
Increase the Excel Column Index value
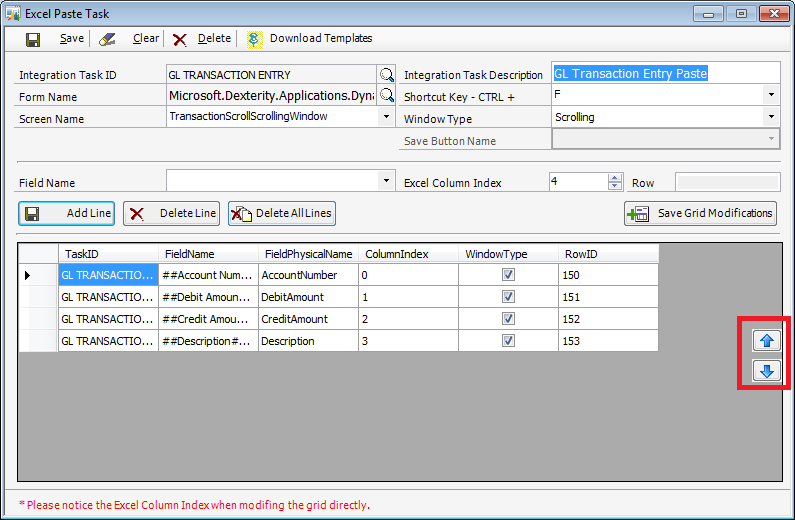(615, 177)
